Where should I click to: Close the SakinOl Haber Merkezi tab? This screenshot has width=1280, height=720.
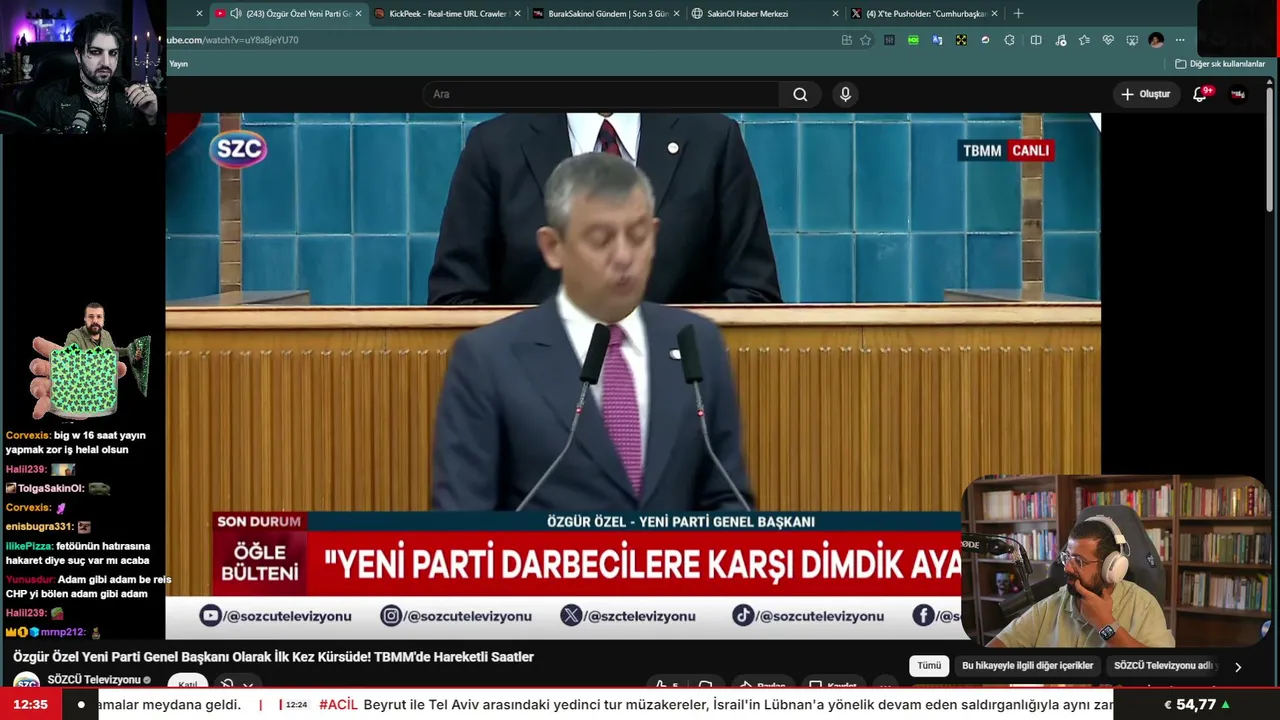[836, 14]
